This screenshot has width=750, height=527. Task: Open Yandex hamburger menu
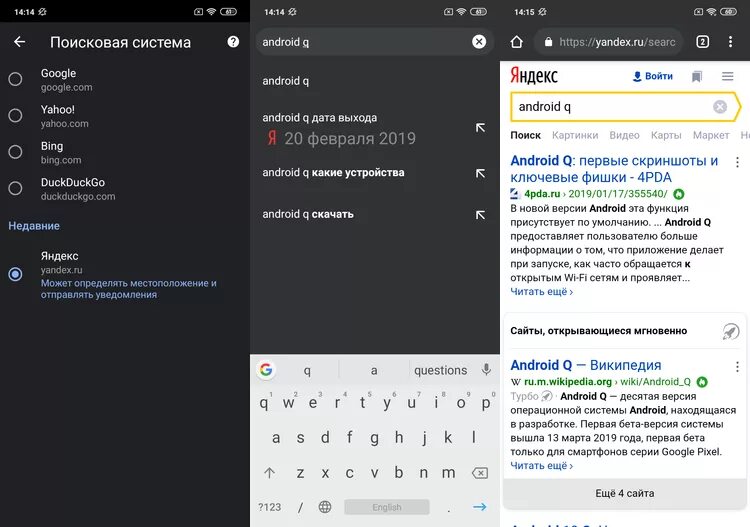click(x=728, y=76)
